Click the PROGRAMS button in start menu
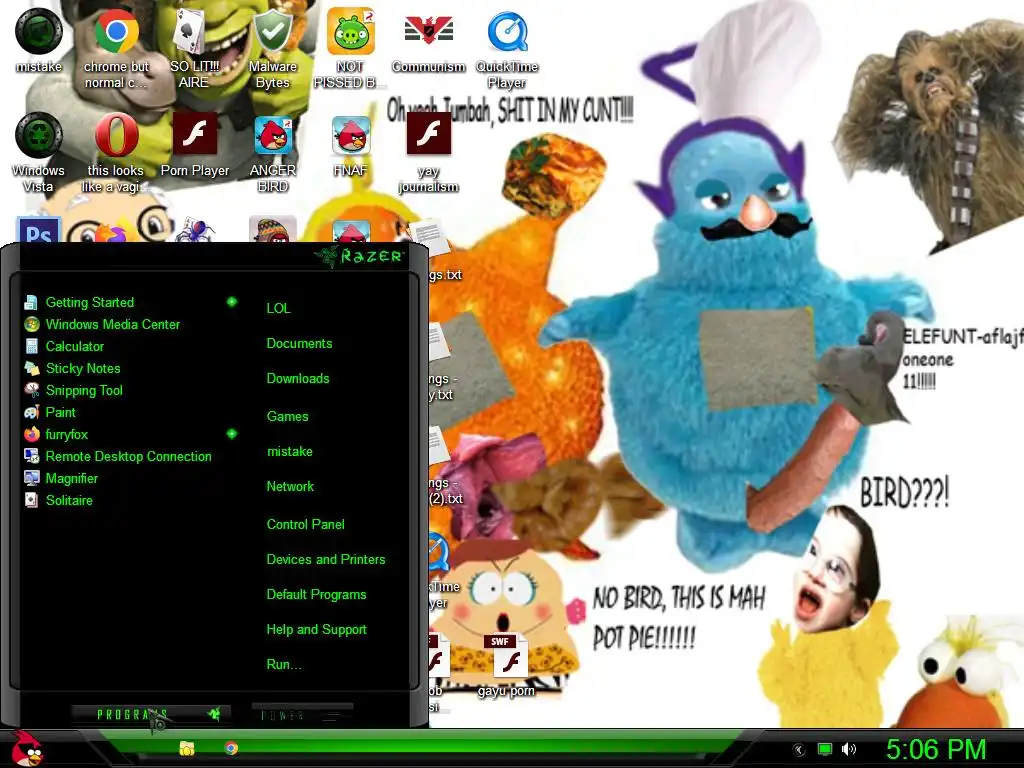This screenshot has height=768, width=1024. pos(151,714)
